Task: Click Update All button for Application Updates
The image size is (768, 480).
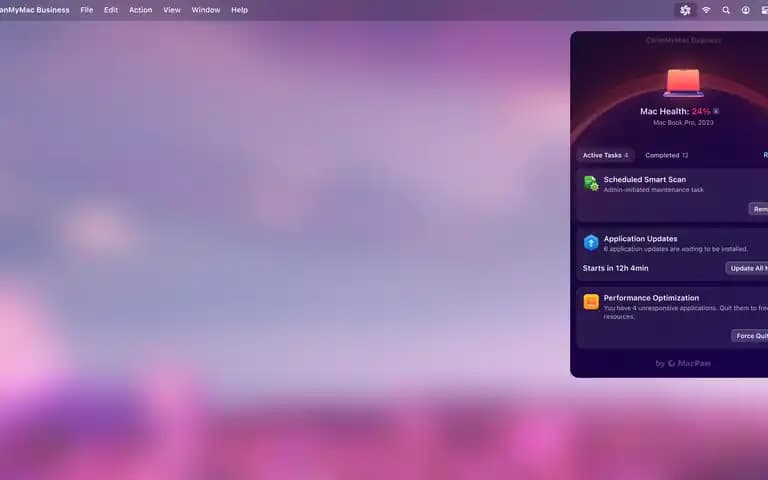Action: [x=746, y=268]
